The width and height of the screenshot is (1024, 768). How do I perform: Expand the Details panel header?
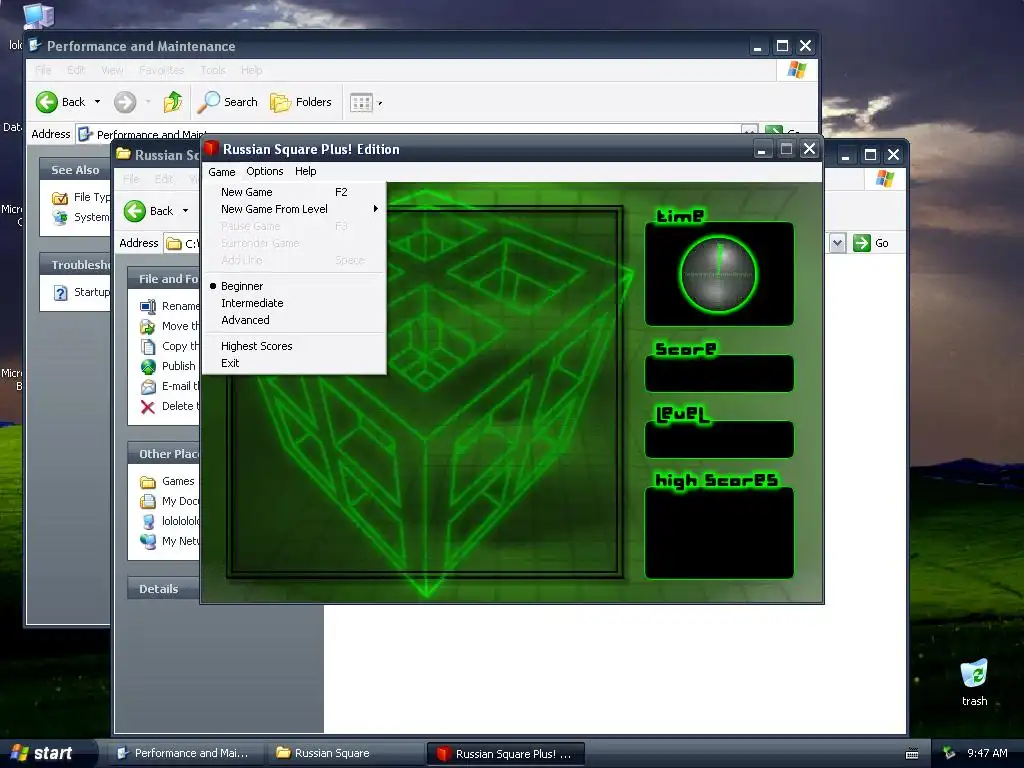tap(163, 588)
